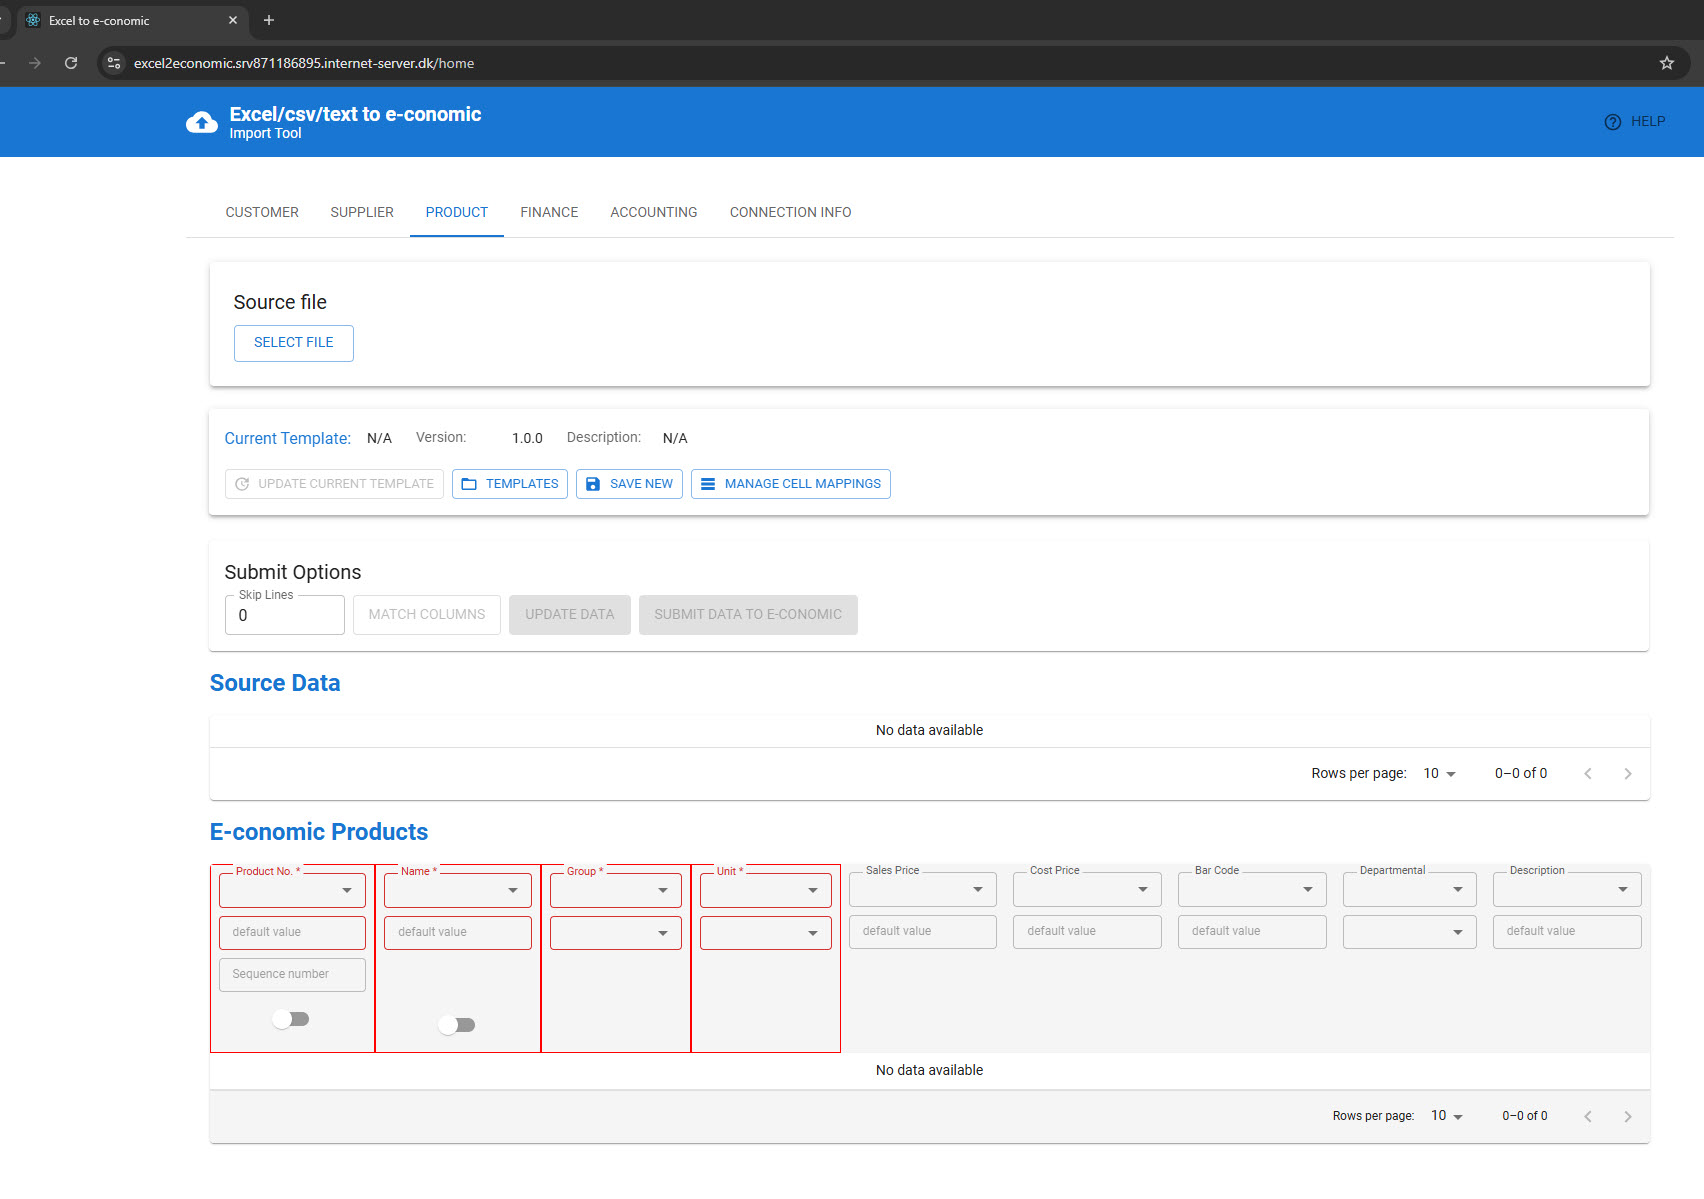This screenshot has width=1704, height=1199.
Task: Open the Name column dropdown
Action: pyautogui.click(x=458, y=890)
